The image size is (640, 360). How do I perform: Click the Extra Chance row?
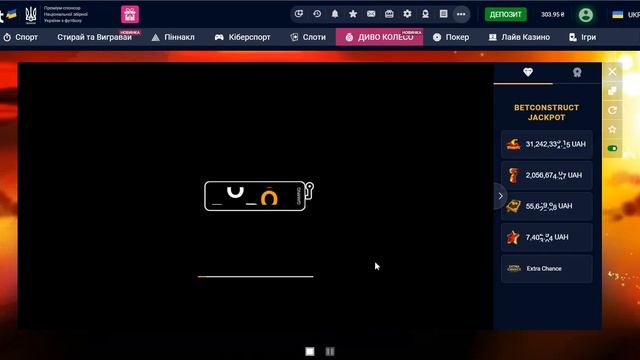547,269
